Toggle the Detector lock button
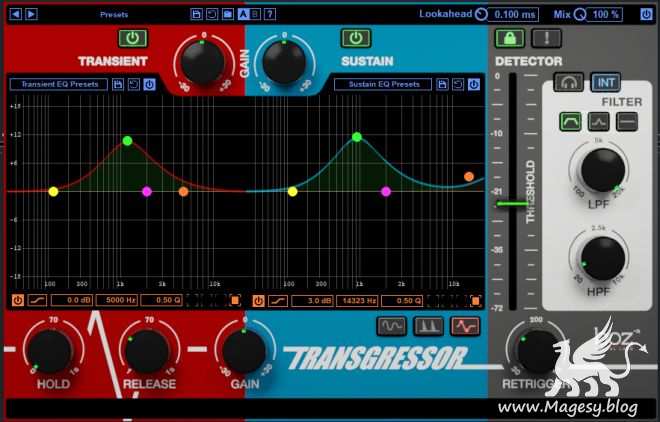This screenshot has height=422, width=660. pyautogui.click(x=510, y=38)
